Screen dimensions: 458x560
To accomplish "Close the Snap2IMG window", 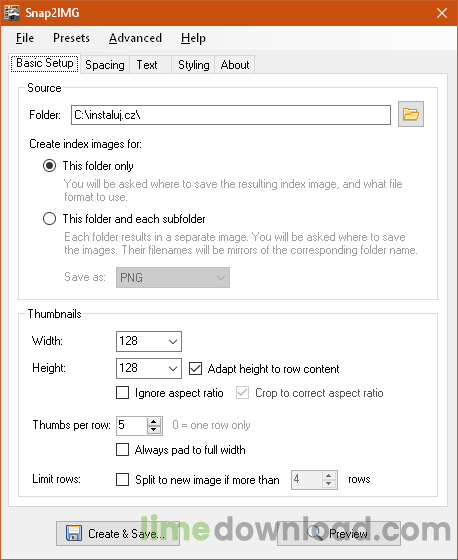I will point(442,13).
